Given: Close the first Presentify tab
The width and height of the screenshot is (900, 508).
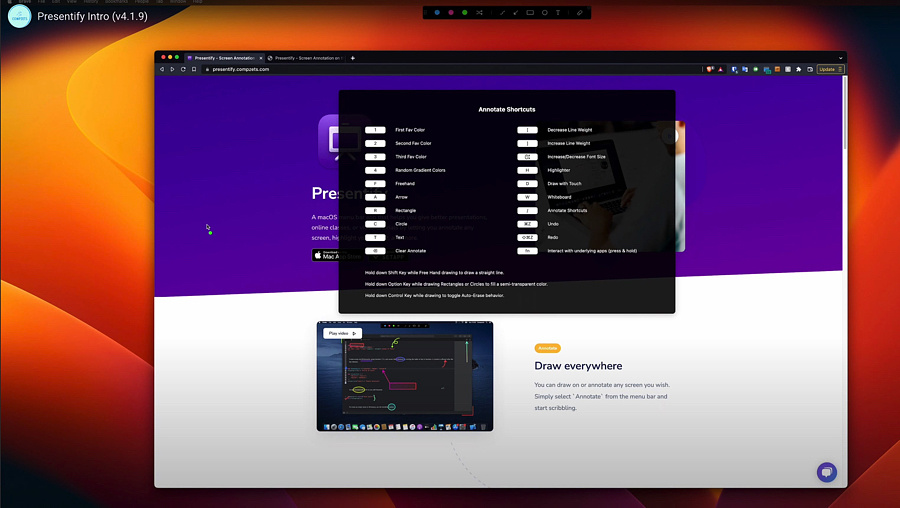Looking at the screenshot, I should (x=261, y=58).
